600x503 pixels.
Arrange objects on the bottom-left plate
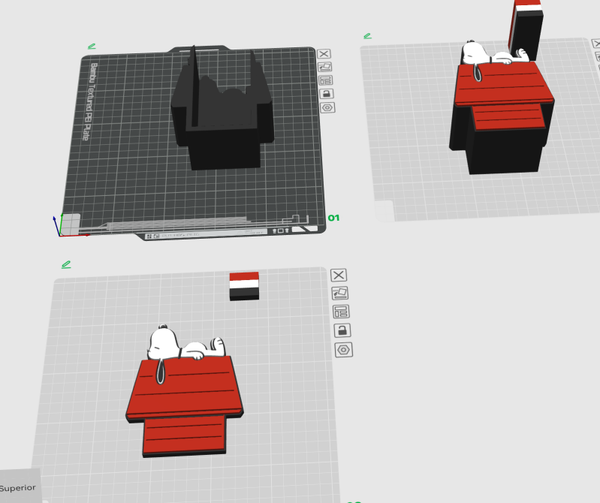[x=341, y=312]
